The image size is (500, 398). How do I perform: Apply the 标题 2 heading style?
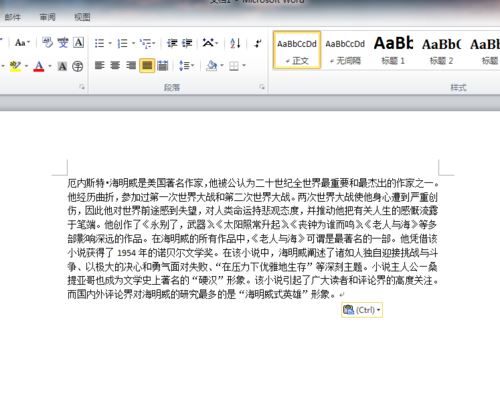(441, 50)
